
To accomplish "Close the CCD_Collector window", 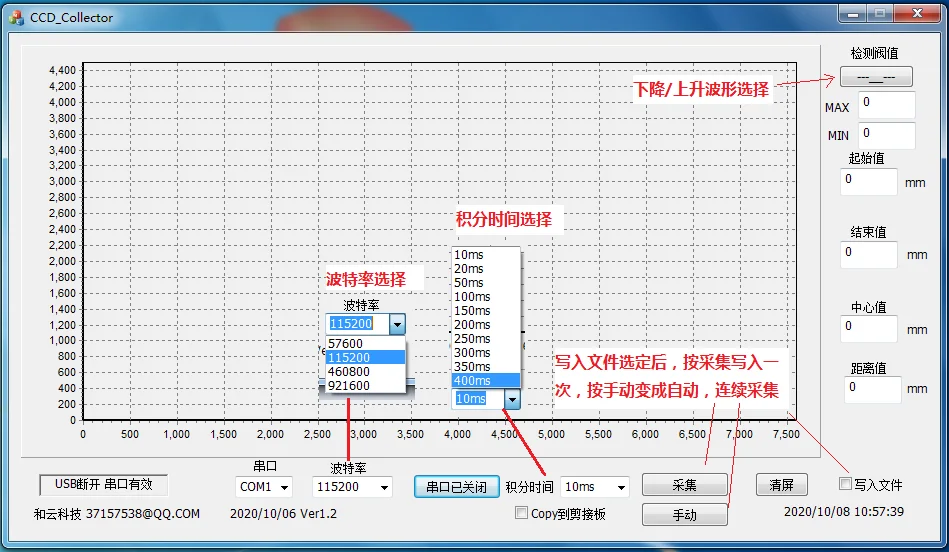I will pyautogui.click(x=917, y=13).
